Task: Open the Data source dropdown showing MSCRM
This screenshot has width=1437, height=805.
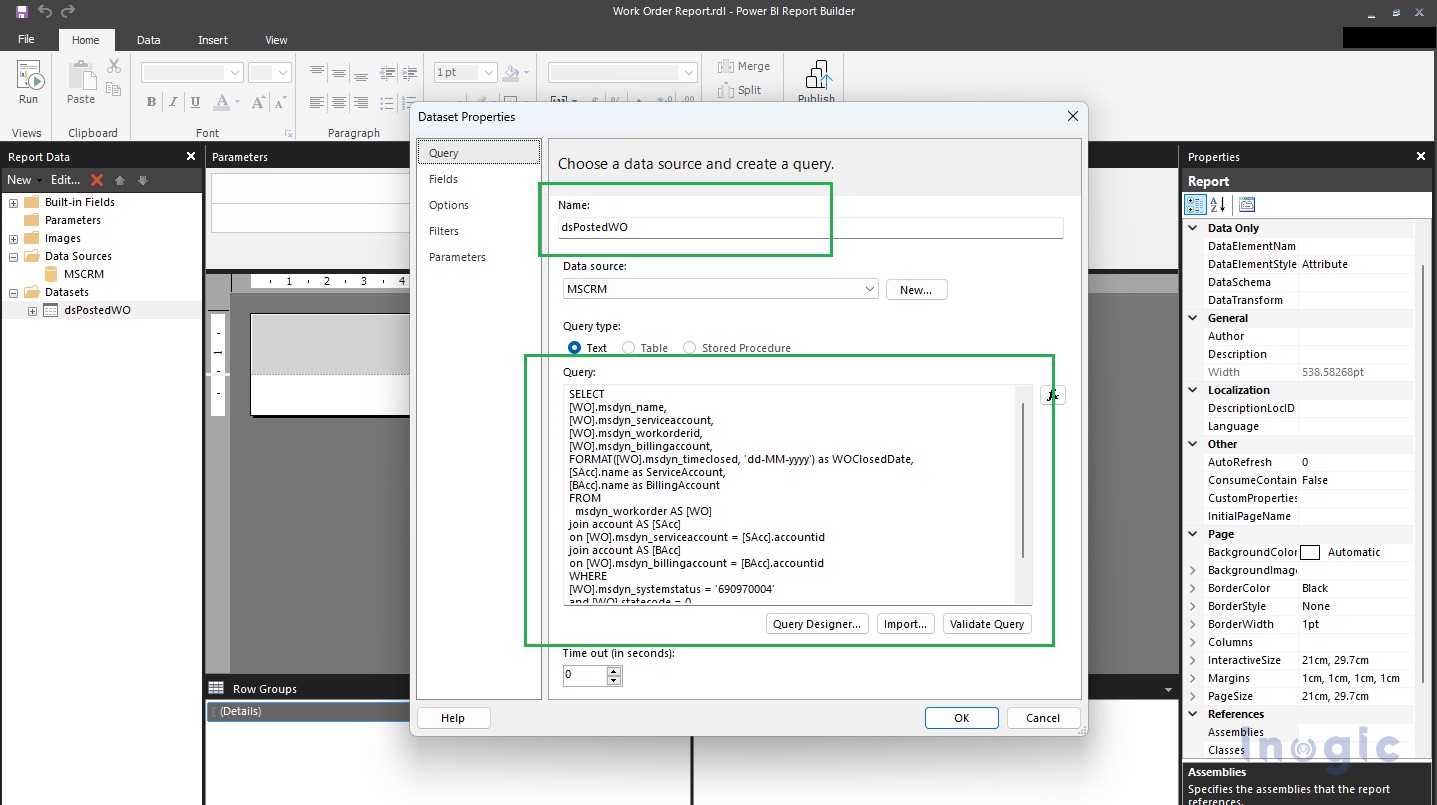Action: (869, 289)
